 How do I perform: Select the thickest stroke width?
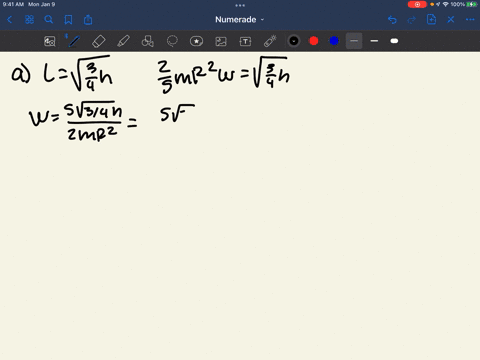394,41
